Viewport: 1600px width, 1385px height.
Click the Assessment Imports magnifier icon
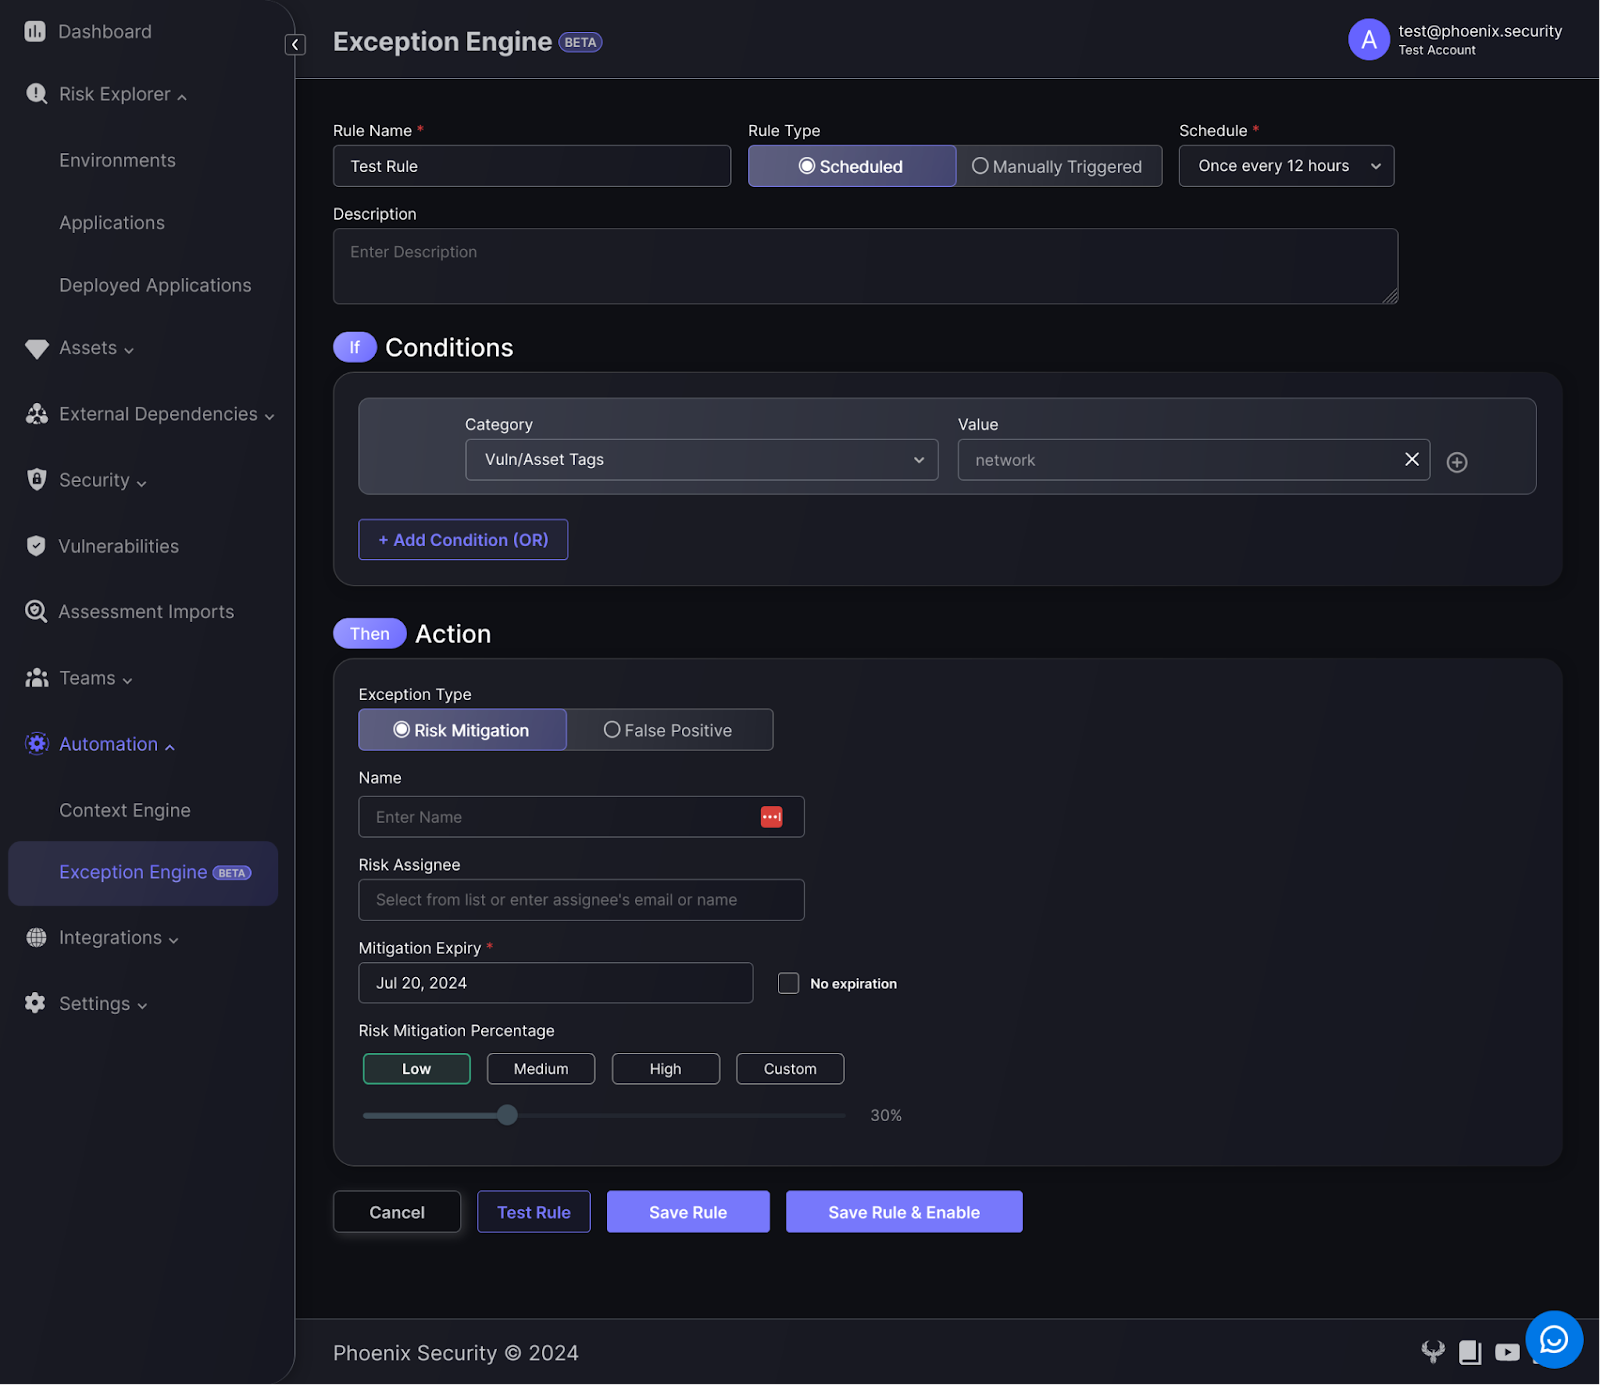pyautogui.click(x=36, y=611)
